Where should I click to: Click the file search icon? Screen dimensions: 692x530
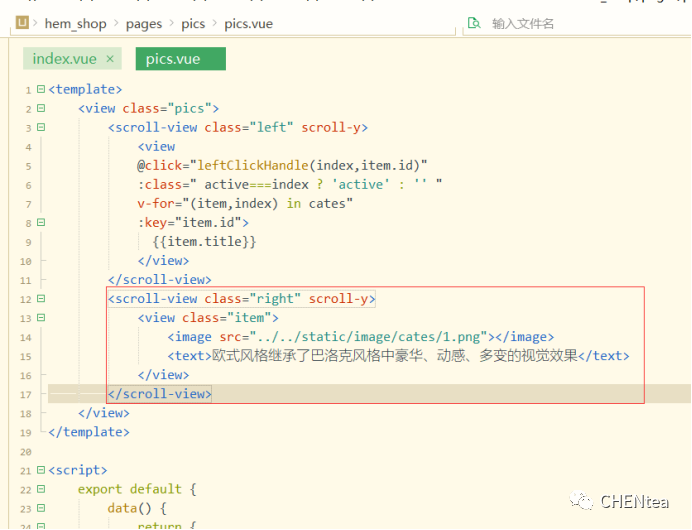coord(474,23)
